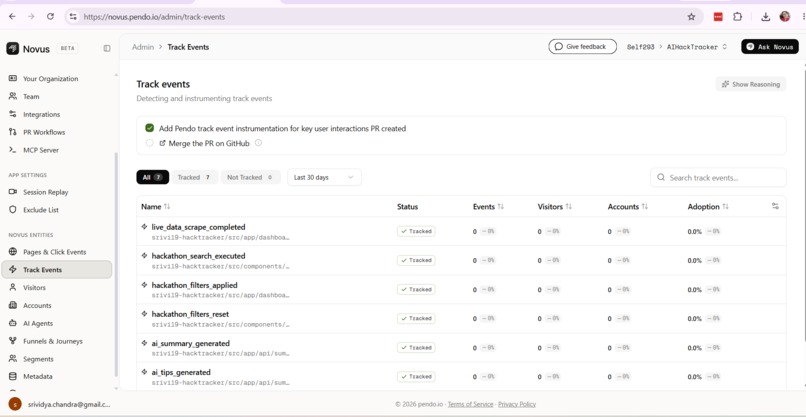Image resolution: width=806 pixels, height=417 pixels.
Task: Sort by the Visitors column
Action: (x=555, y=207)
